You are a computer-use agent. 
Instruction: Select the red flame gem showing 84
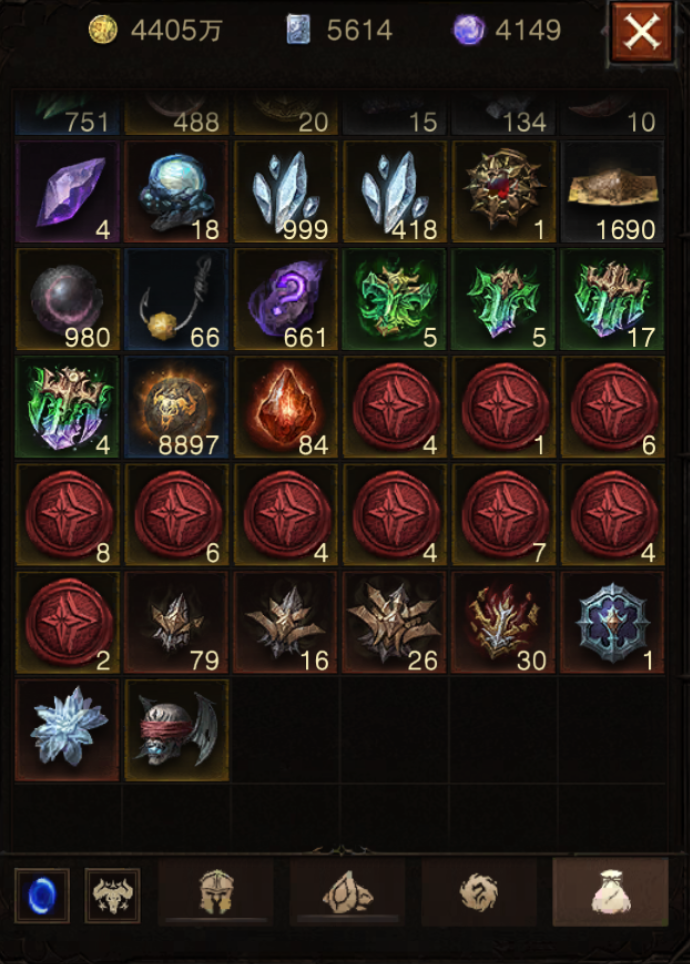[286, 407]
